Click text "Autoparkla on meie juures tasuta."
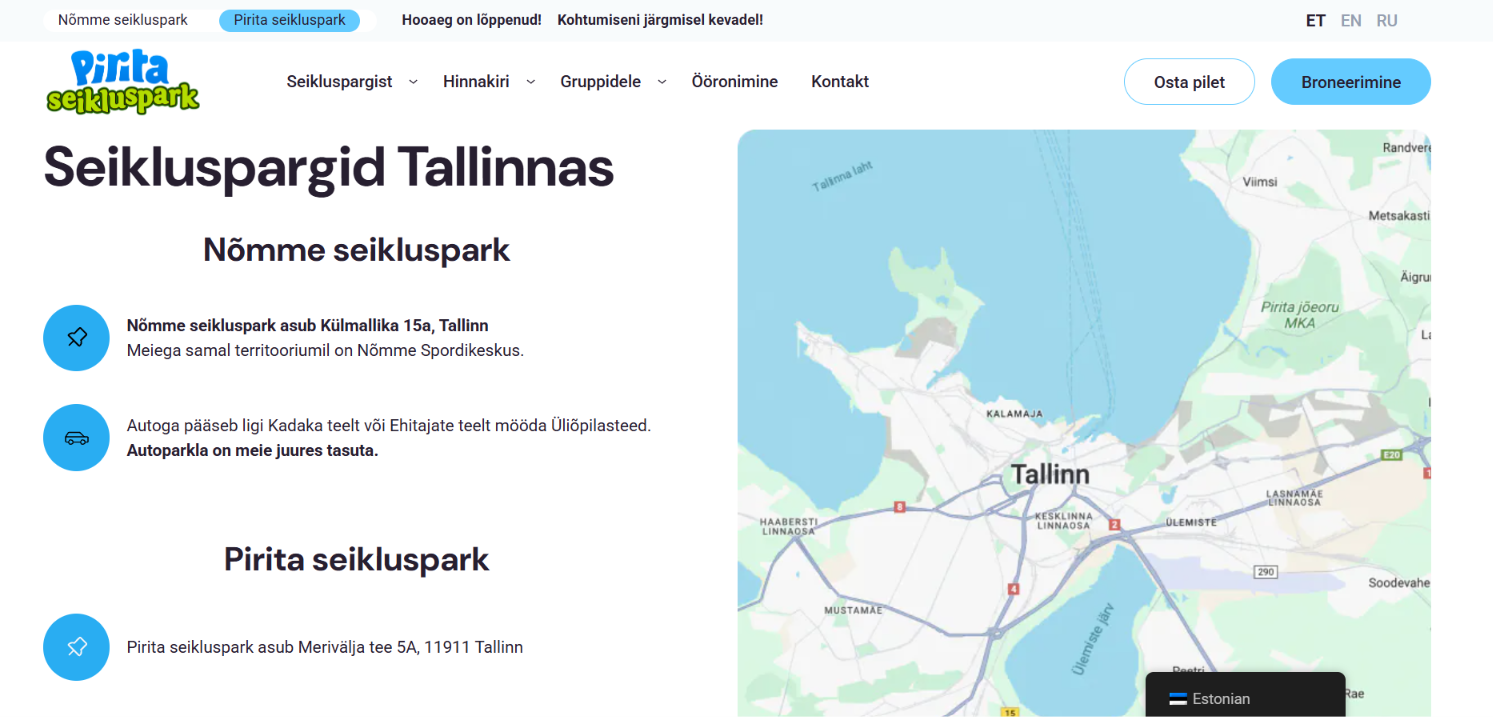Screen dimensions: 1493x717 coord(252,450)
